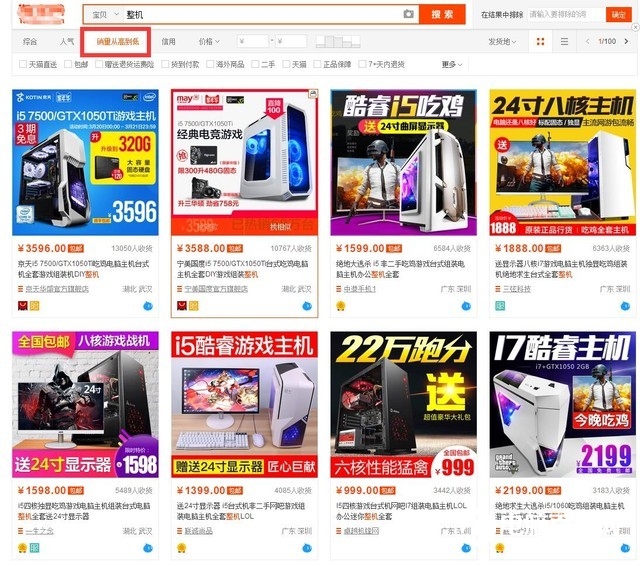Click the 在结果中排除 exclude-word input
Image resolution: width=640 pixels, height=566 pixels.
pos(567,15)
